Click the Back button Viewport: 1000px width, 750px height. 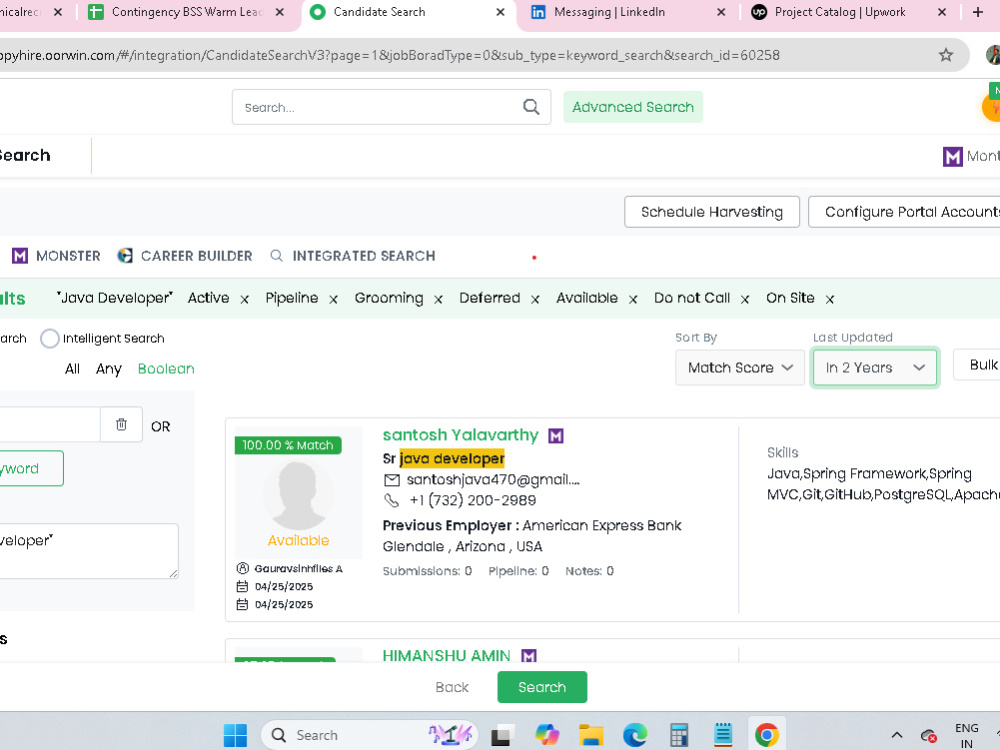tap(452, 687)
